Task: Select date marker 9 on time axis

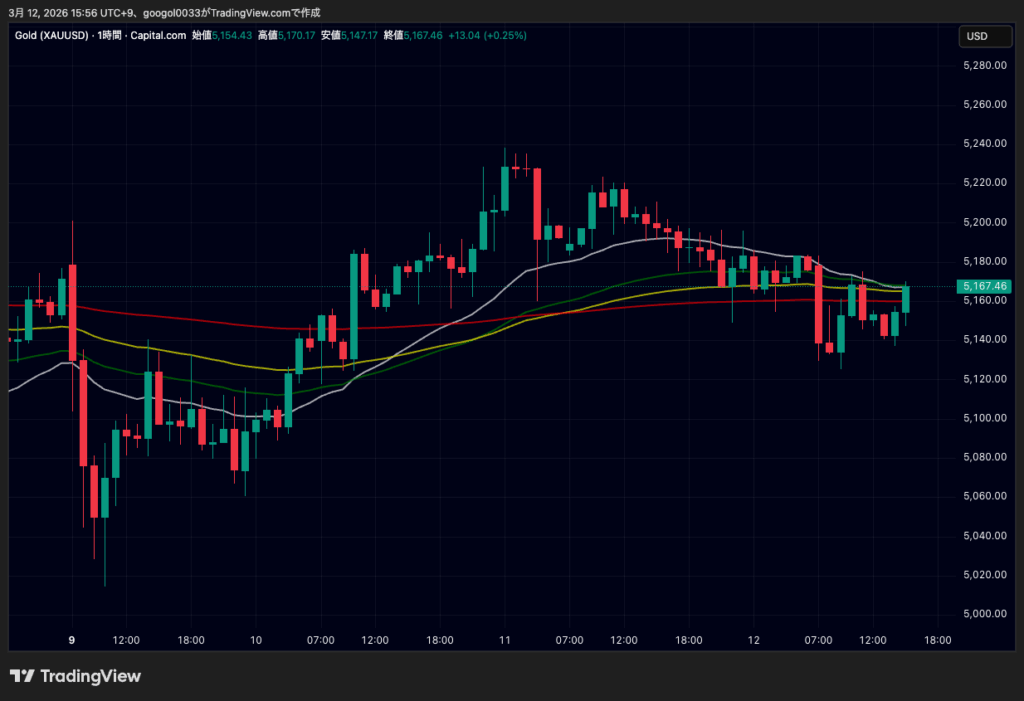Action: click(71, 640)
